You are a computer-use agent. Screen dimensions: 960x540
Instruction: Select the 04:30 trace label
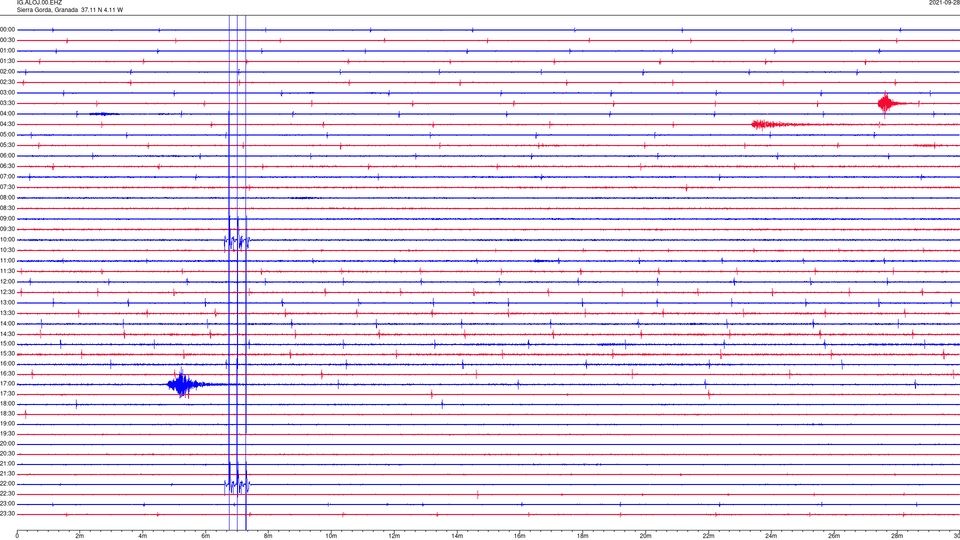pos(8,124)
